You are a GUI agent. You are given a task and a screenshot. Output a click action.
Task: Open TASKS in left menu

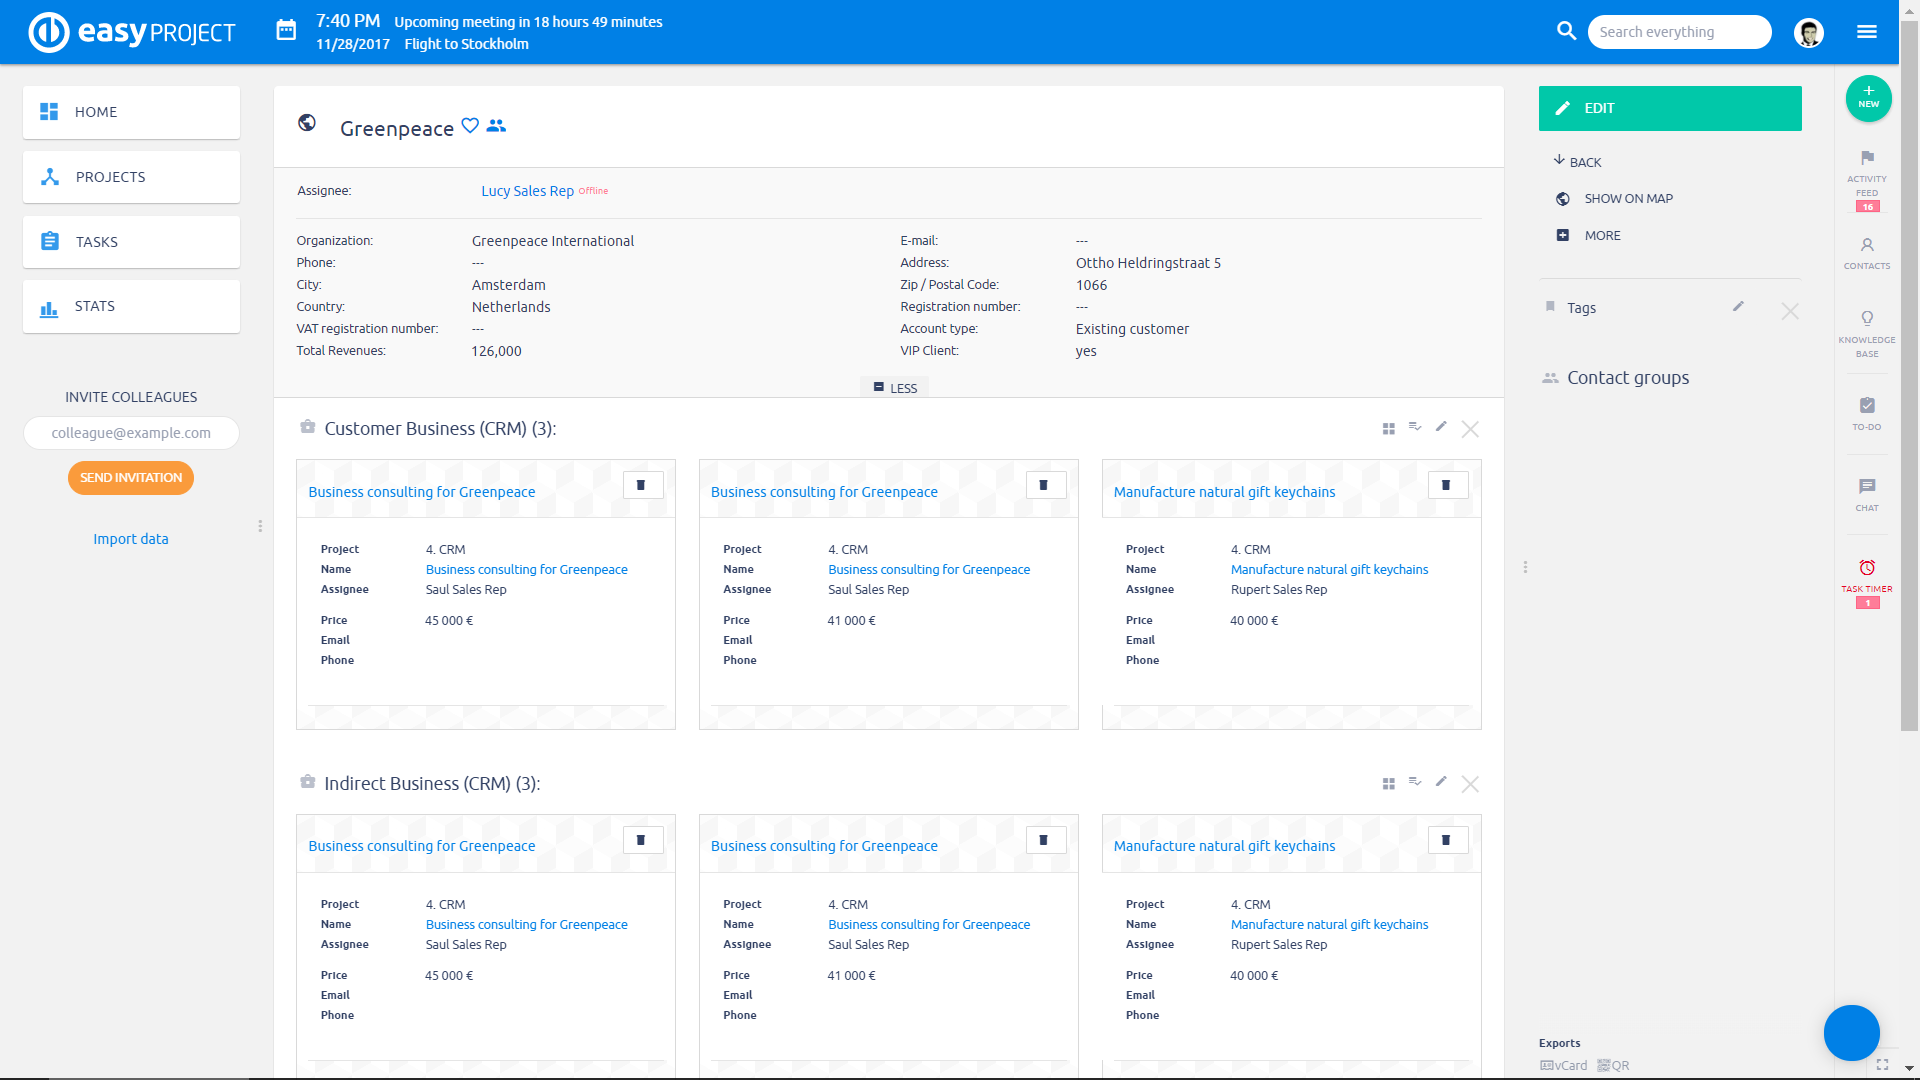point(131,242)
